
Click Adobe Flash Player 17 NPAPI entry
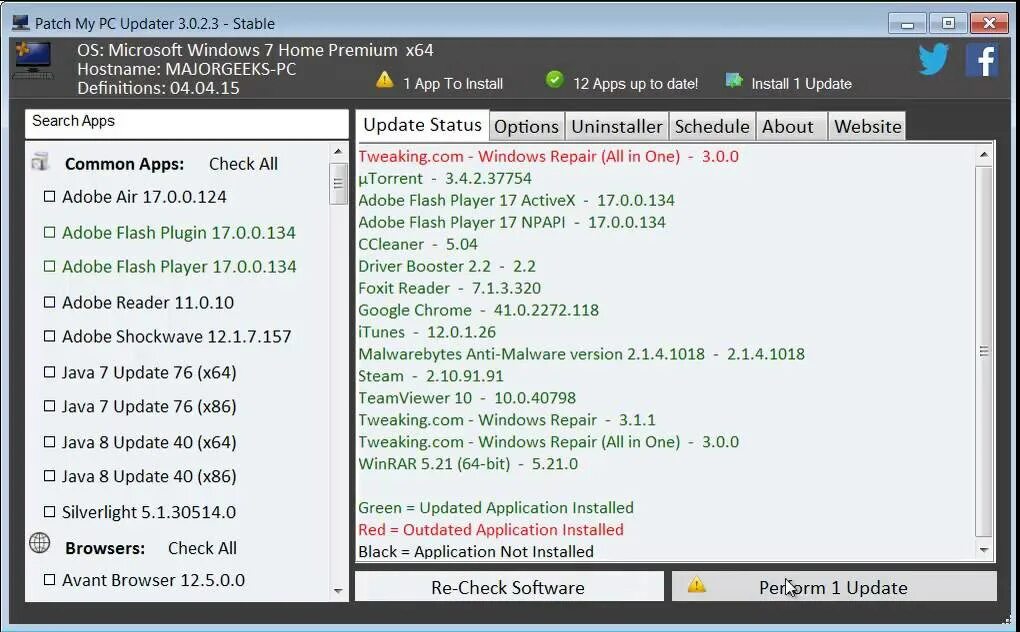click(x=512, y=222)
